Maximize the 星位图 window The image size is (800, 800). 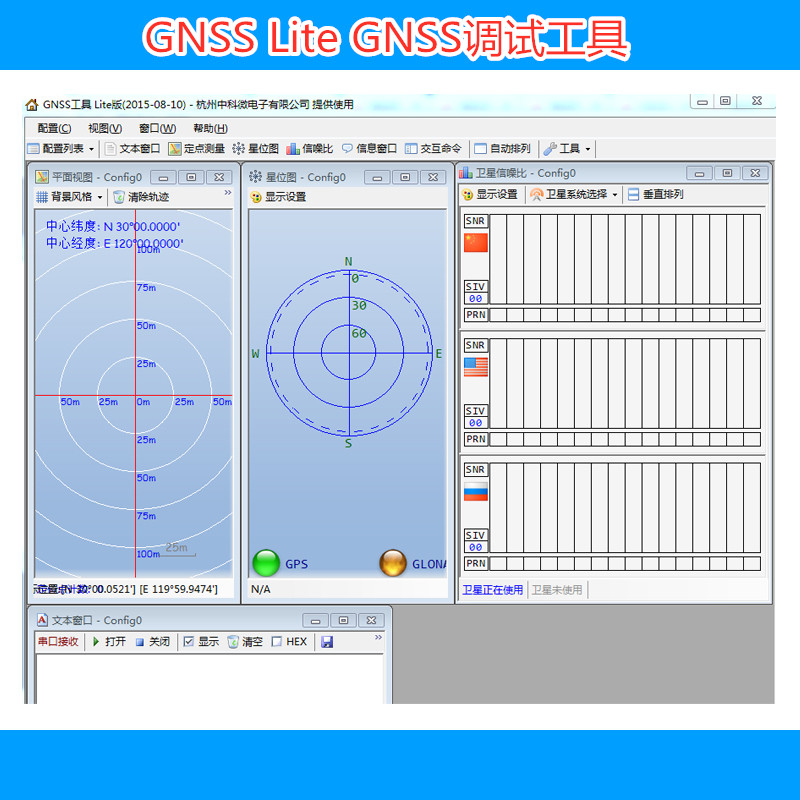click(405, 177)
